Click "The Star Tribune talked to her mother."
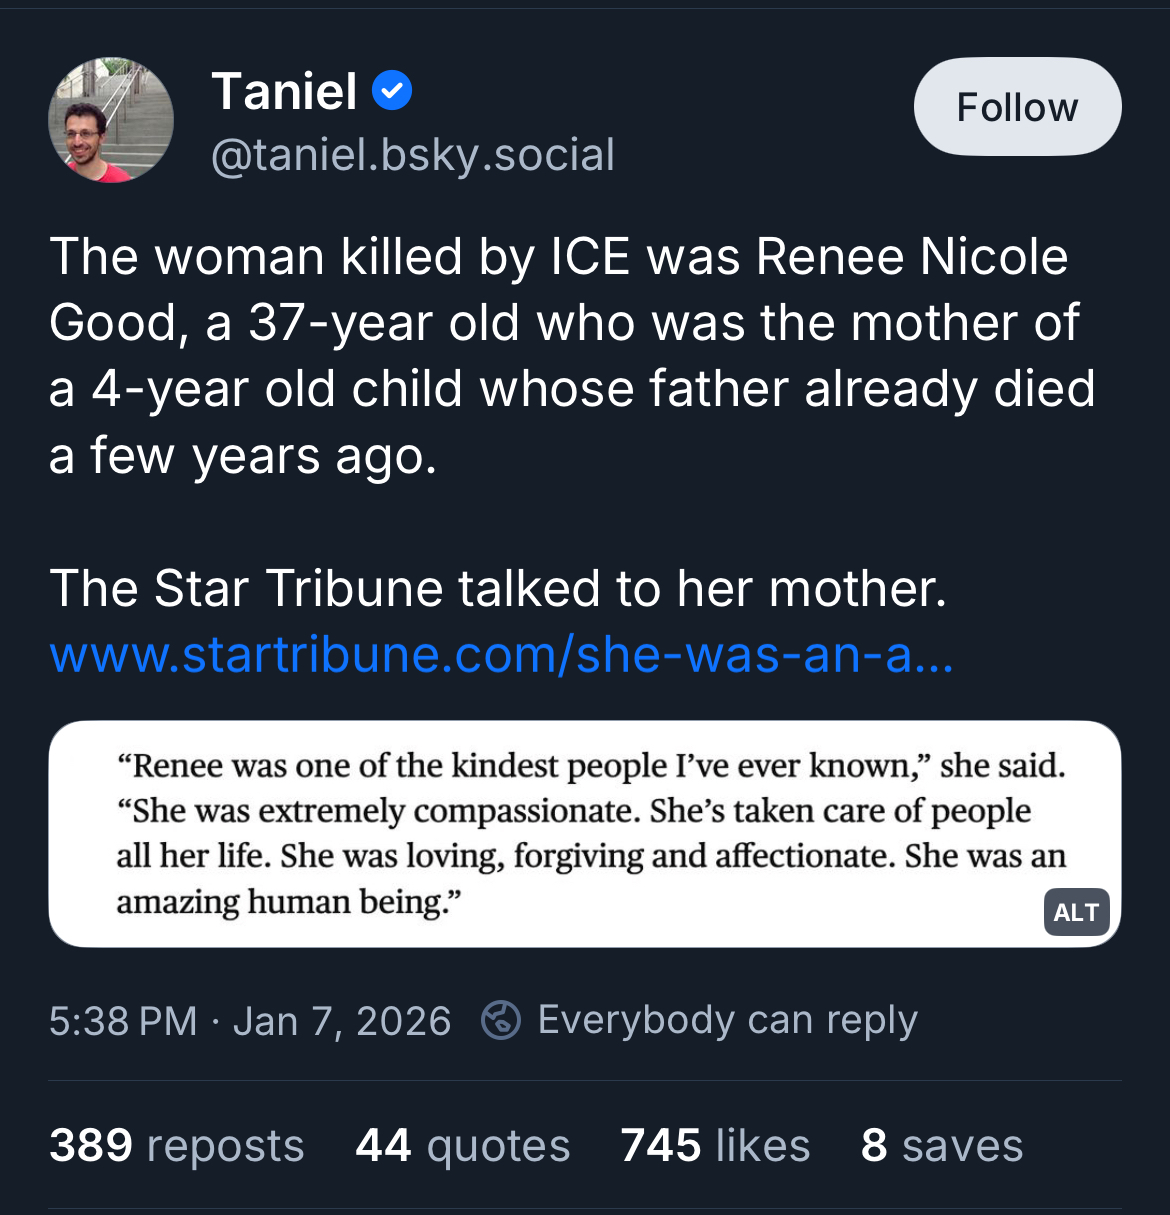1170x1215 pixels. [497, 588]
